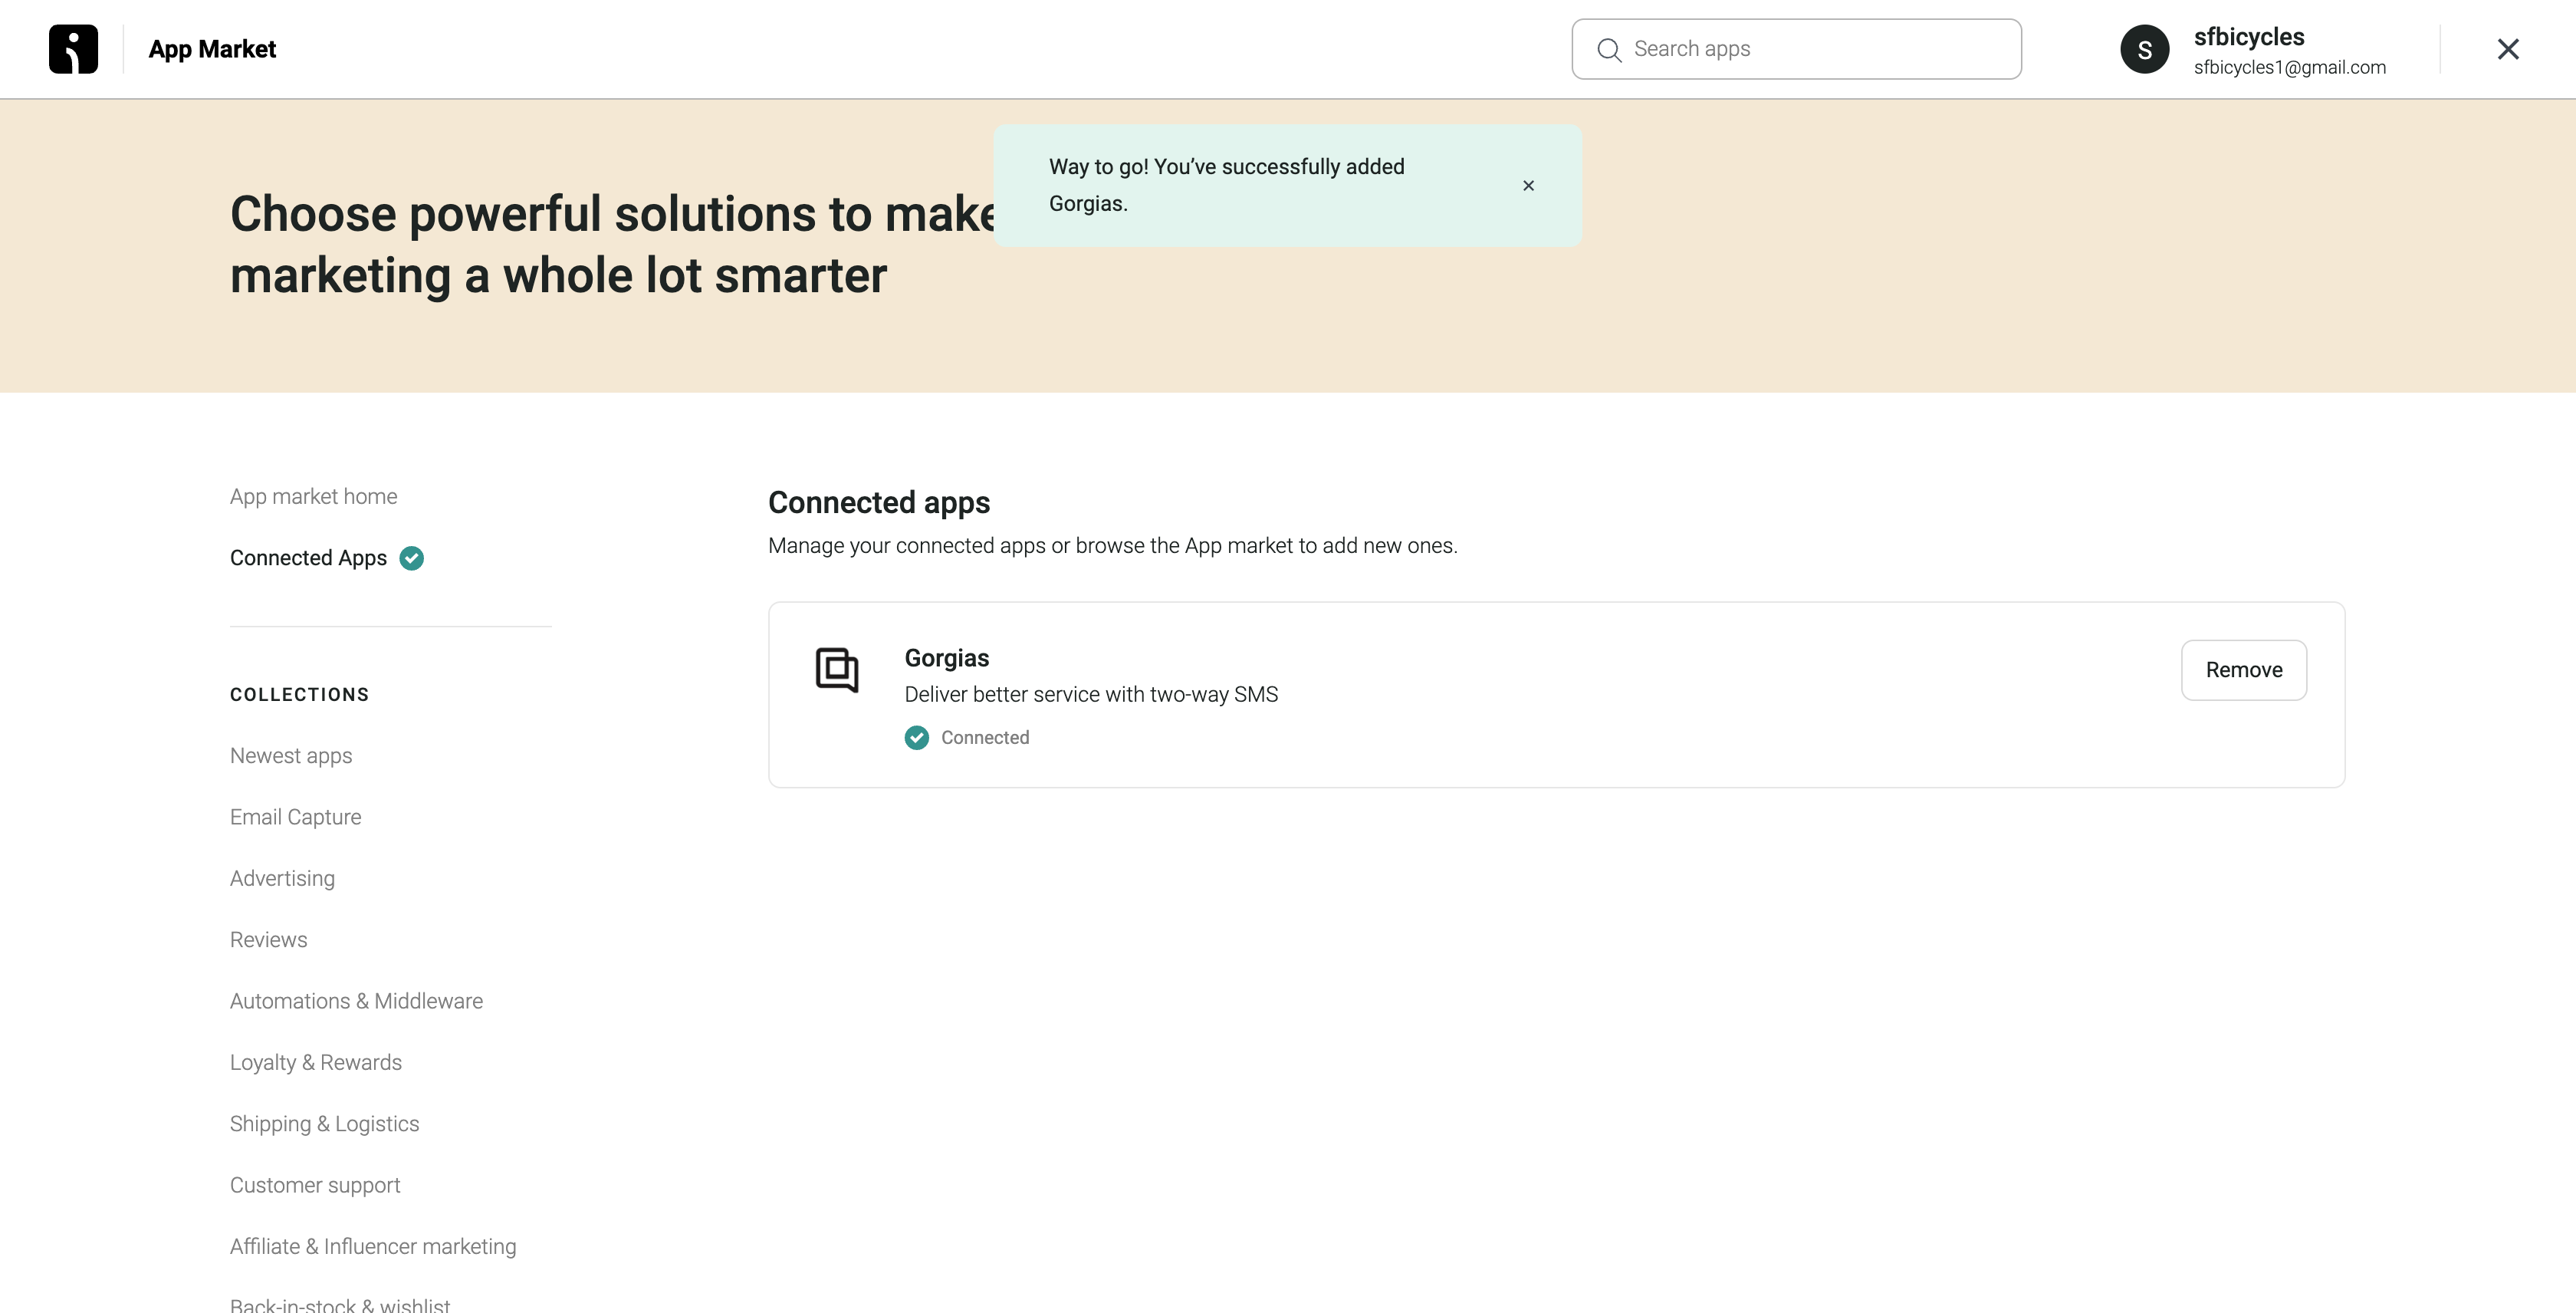Select the Advertising collection
This screenshot has height=1313, width=2576.
282,878
